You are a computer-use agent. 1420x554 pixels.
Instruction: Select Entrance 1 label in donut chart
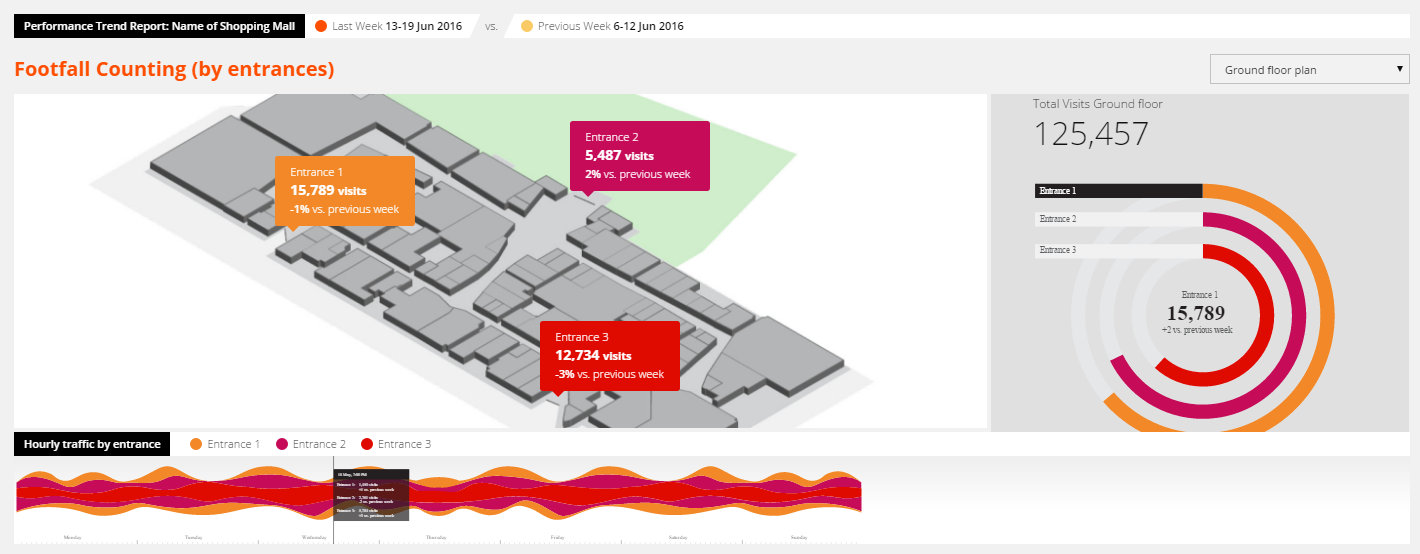pyautogui.click(x=1118, y=190)
